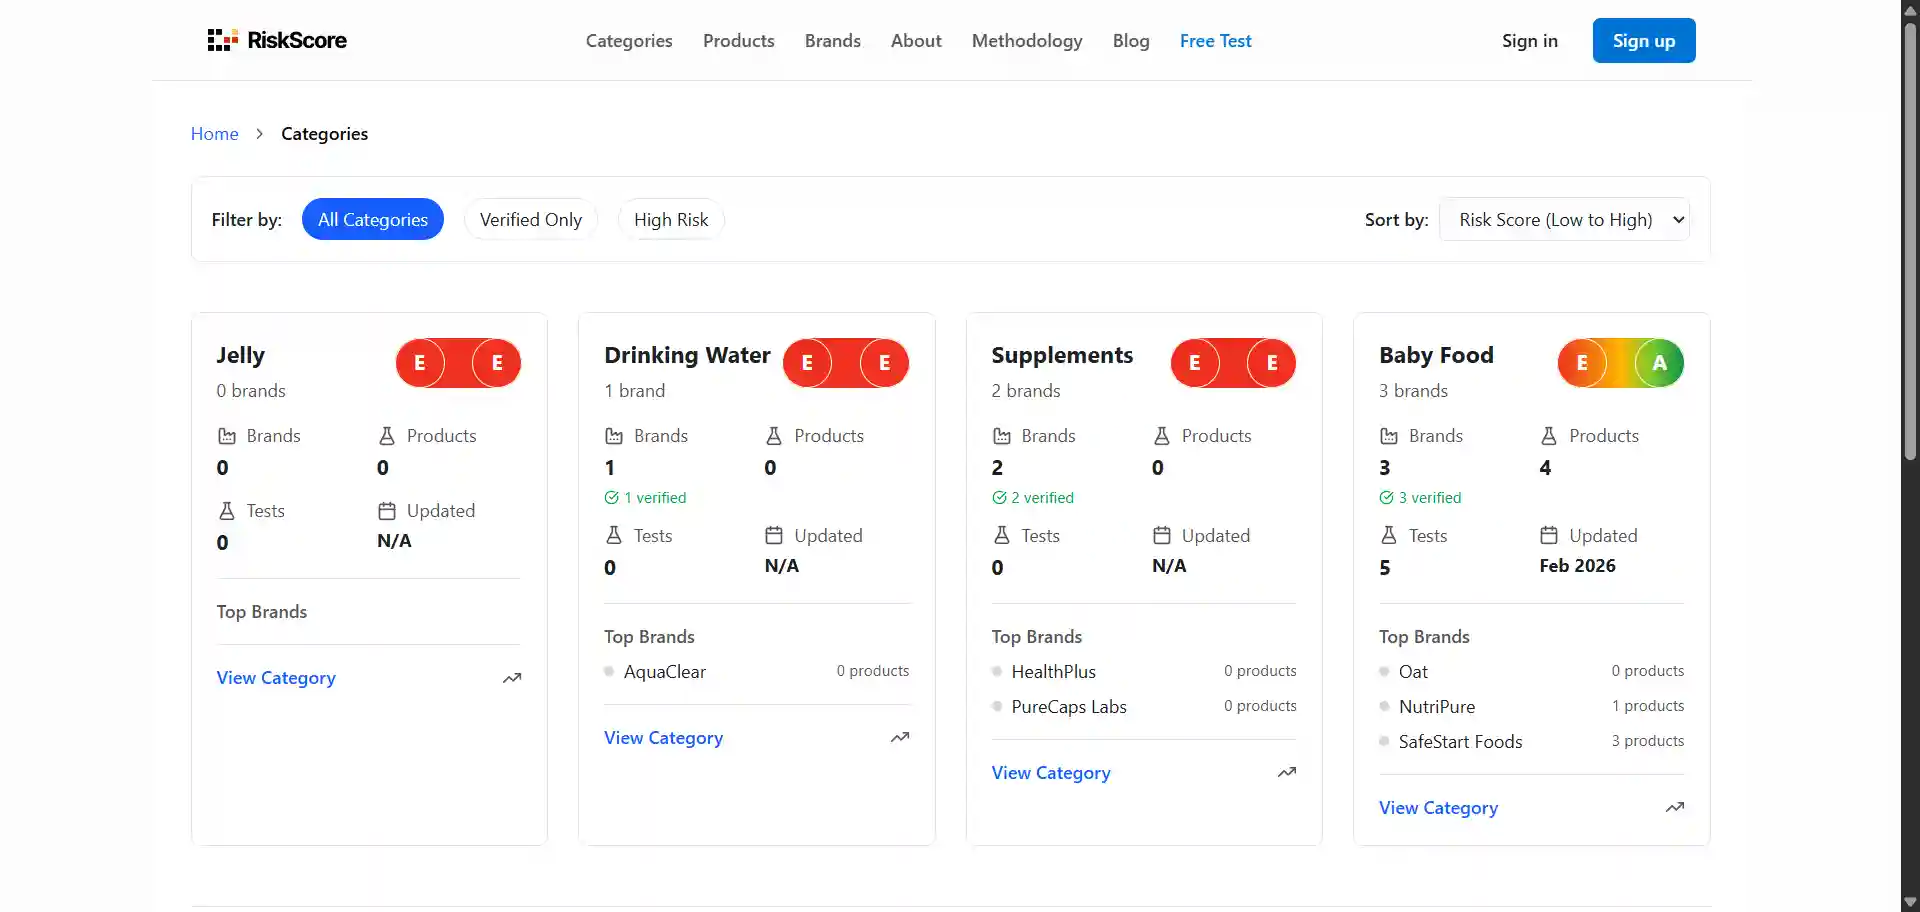Click the Tests flask icon in Baby Food card
Screen dimensions: 1920x912
[x=1389, y=536]
